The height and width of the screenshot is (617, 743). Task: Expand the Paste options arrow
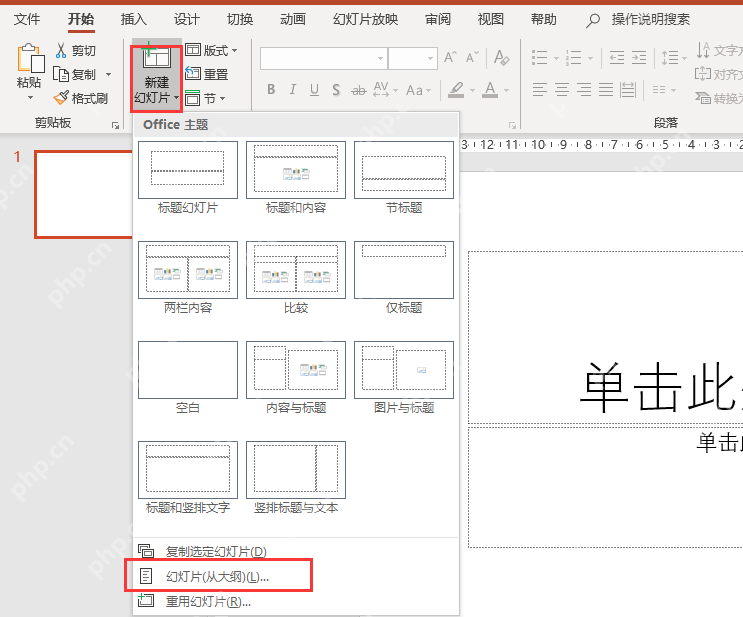pyautogui.click(x=30, y=98)
